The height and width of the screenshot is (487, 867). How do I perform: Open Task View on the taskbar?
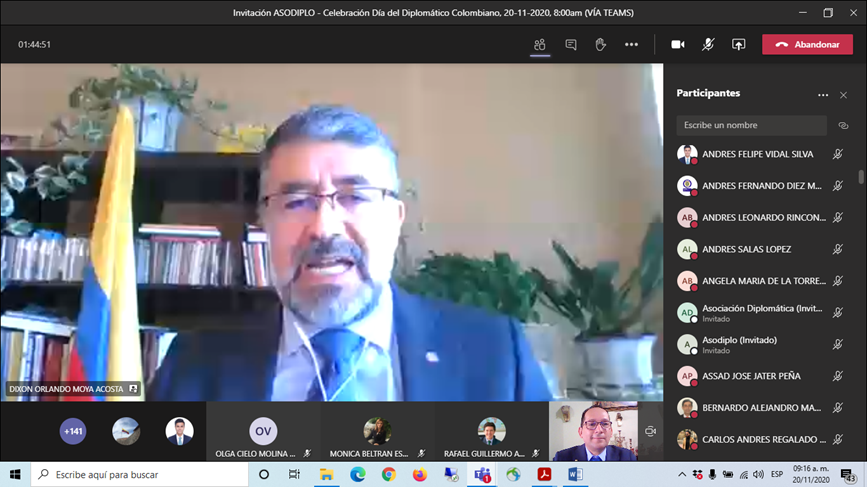(x=294, y=475)
